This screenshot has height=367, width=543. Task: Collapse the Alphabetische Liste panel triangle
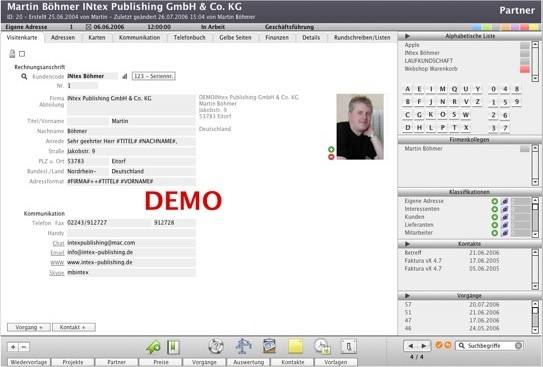pyautogui.click(x=407, y=36)
